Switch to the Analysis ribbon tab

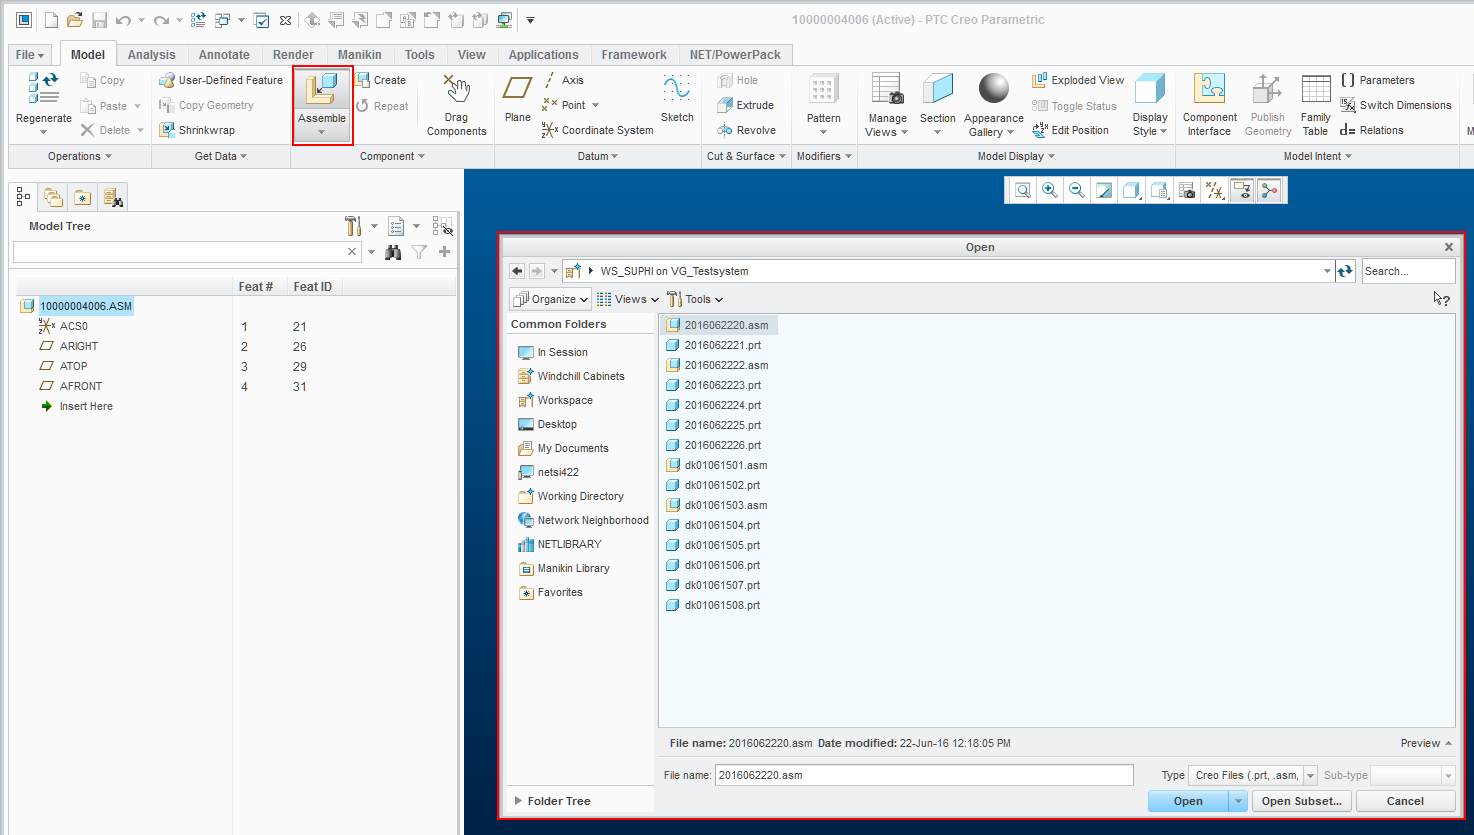[x=151, y=55]
